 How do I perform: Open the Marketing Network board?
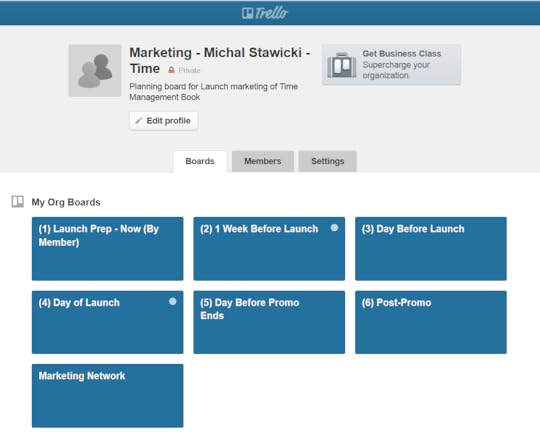point(107,395)
